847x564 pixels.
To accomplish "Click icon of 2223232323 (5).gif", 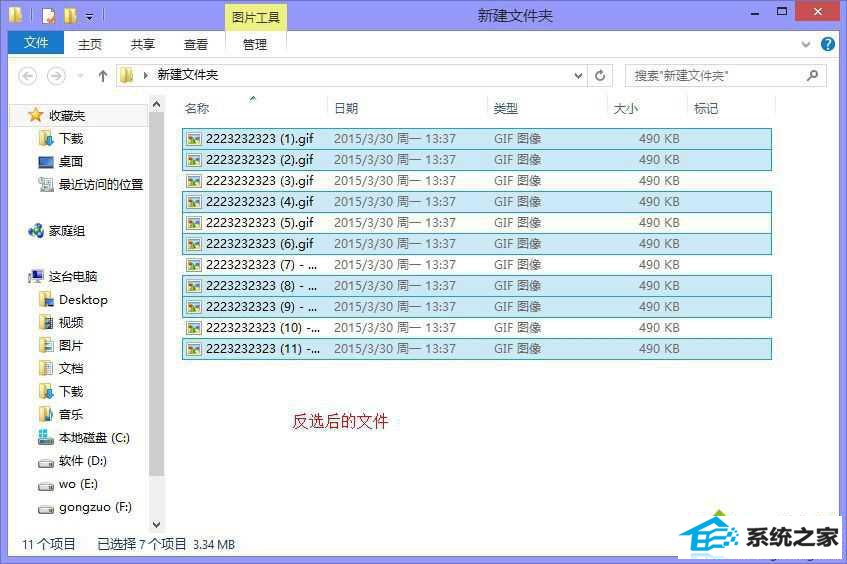I will 193,223.
